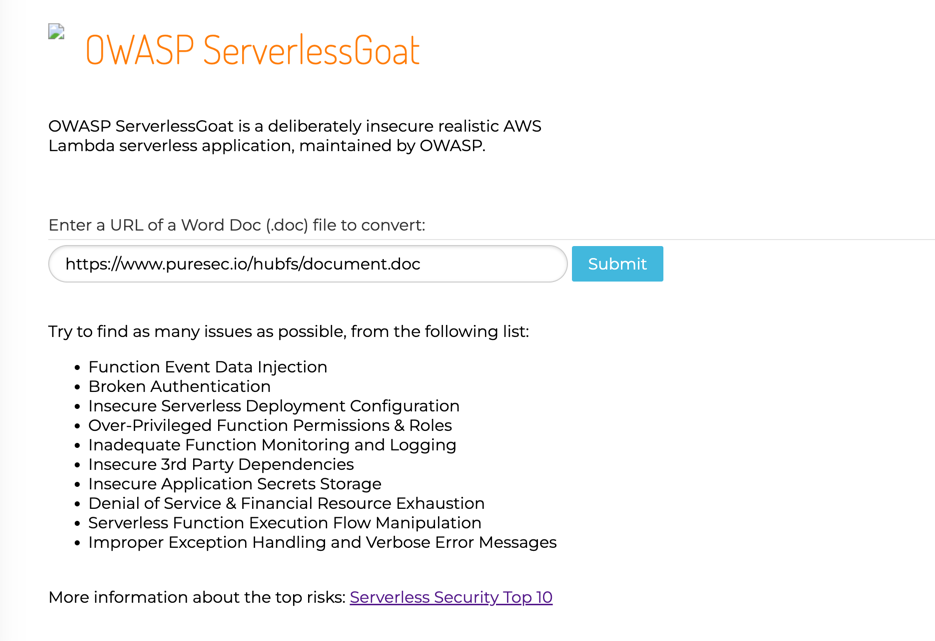Select the URL input field
The image size is (935, 641).
(307, 263)
